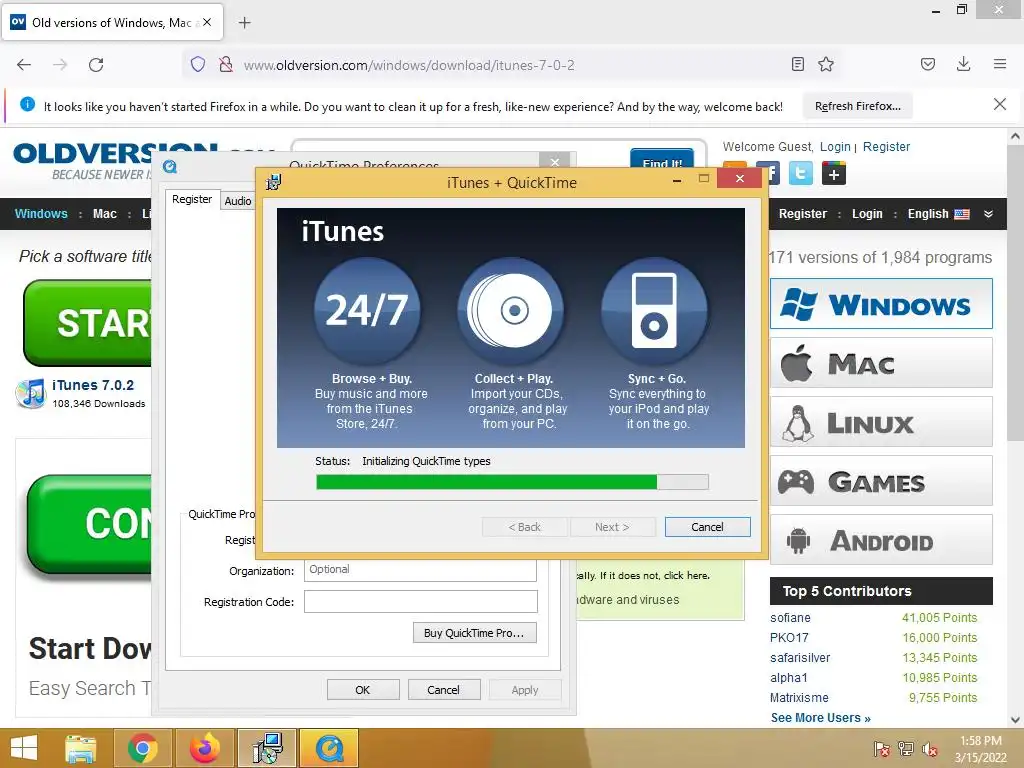Open the network tray icon
Image resolution: width=1024 pixels, height=768 pixels.
pos(906,748)
